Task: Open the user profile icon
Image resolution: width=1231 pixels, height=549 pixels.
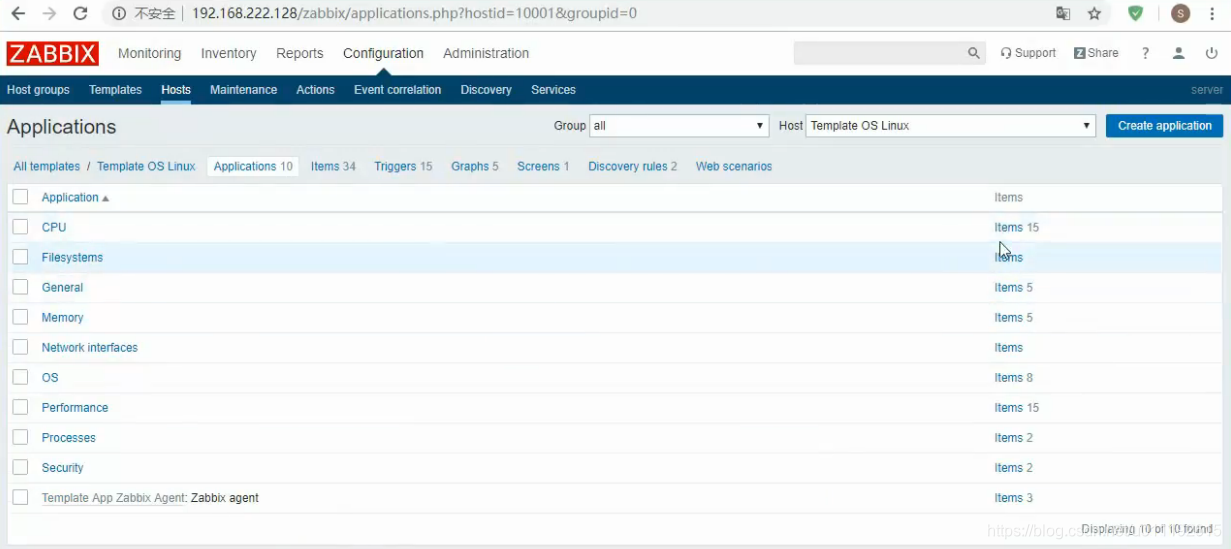Action: (1179, 54)
